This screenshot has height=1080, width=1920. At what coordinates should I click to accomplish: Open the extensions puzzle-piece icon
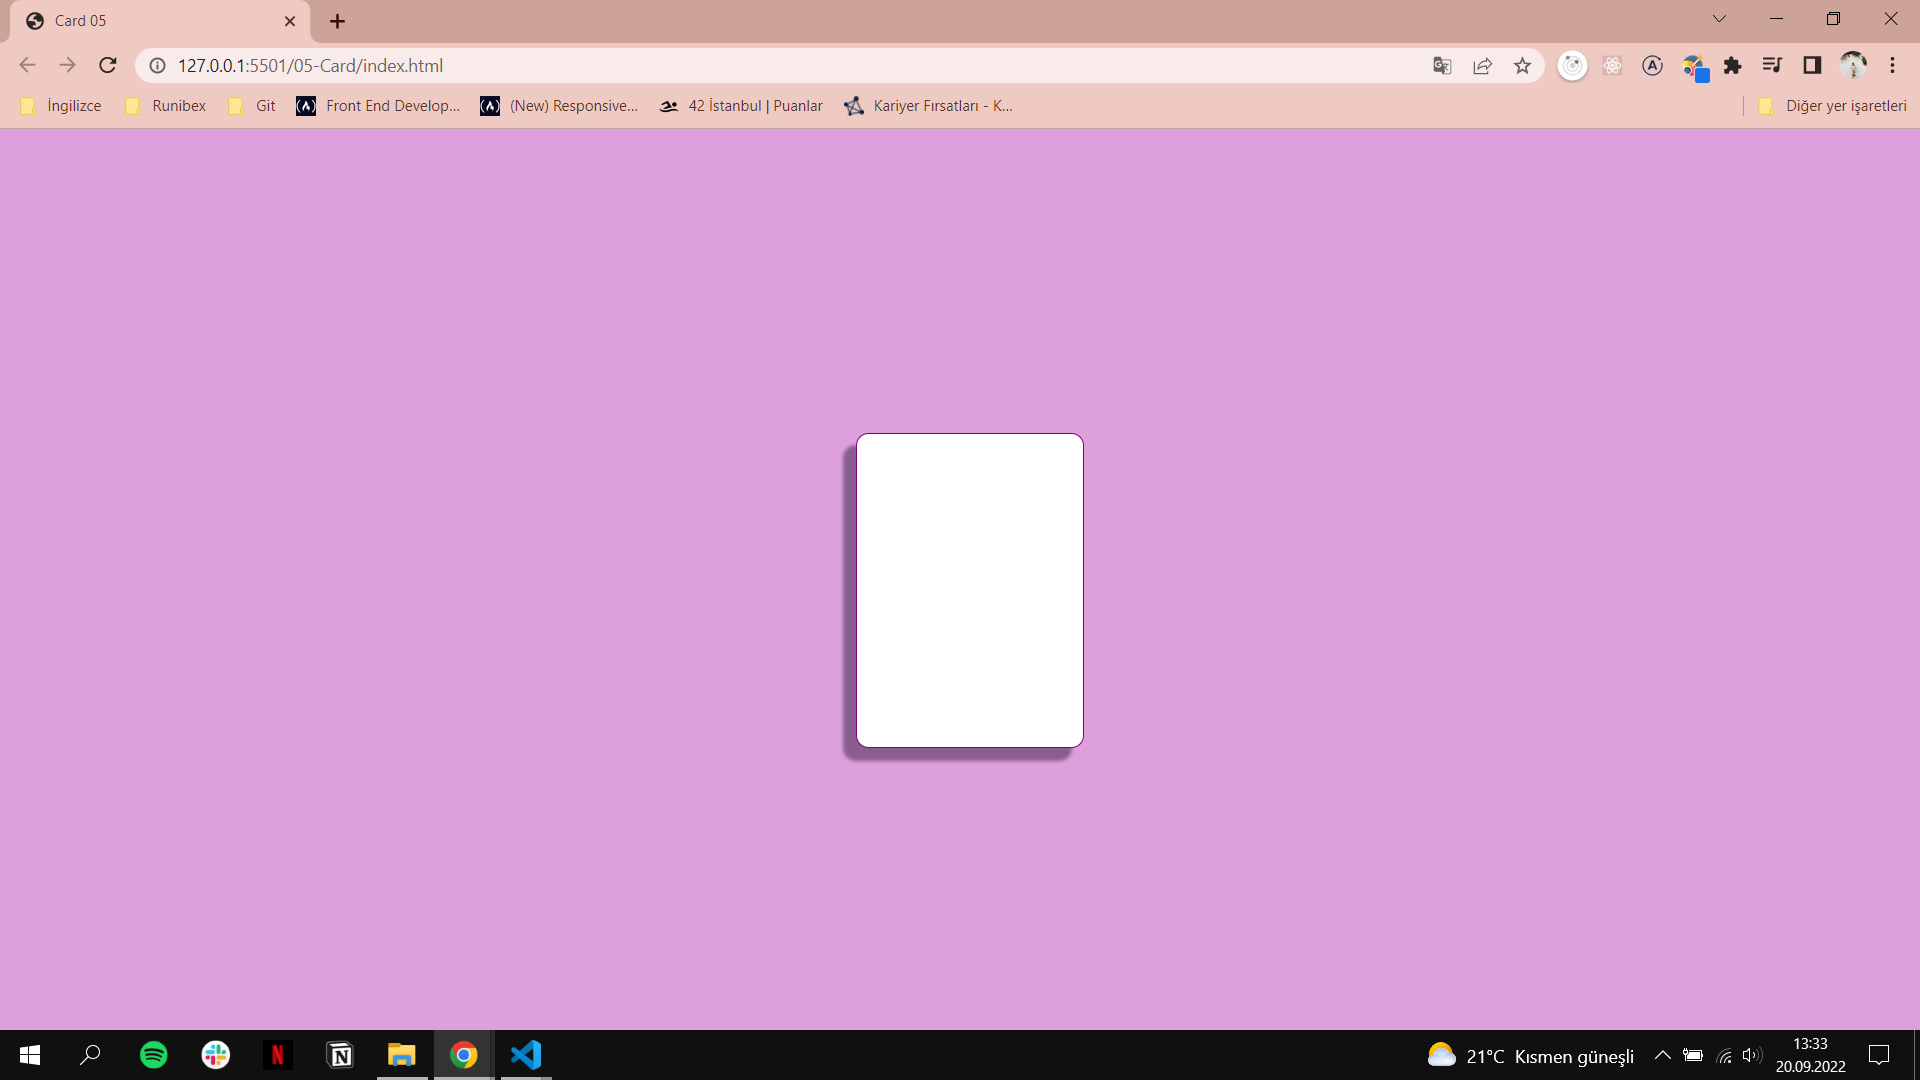(1733, 65)
